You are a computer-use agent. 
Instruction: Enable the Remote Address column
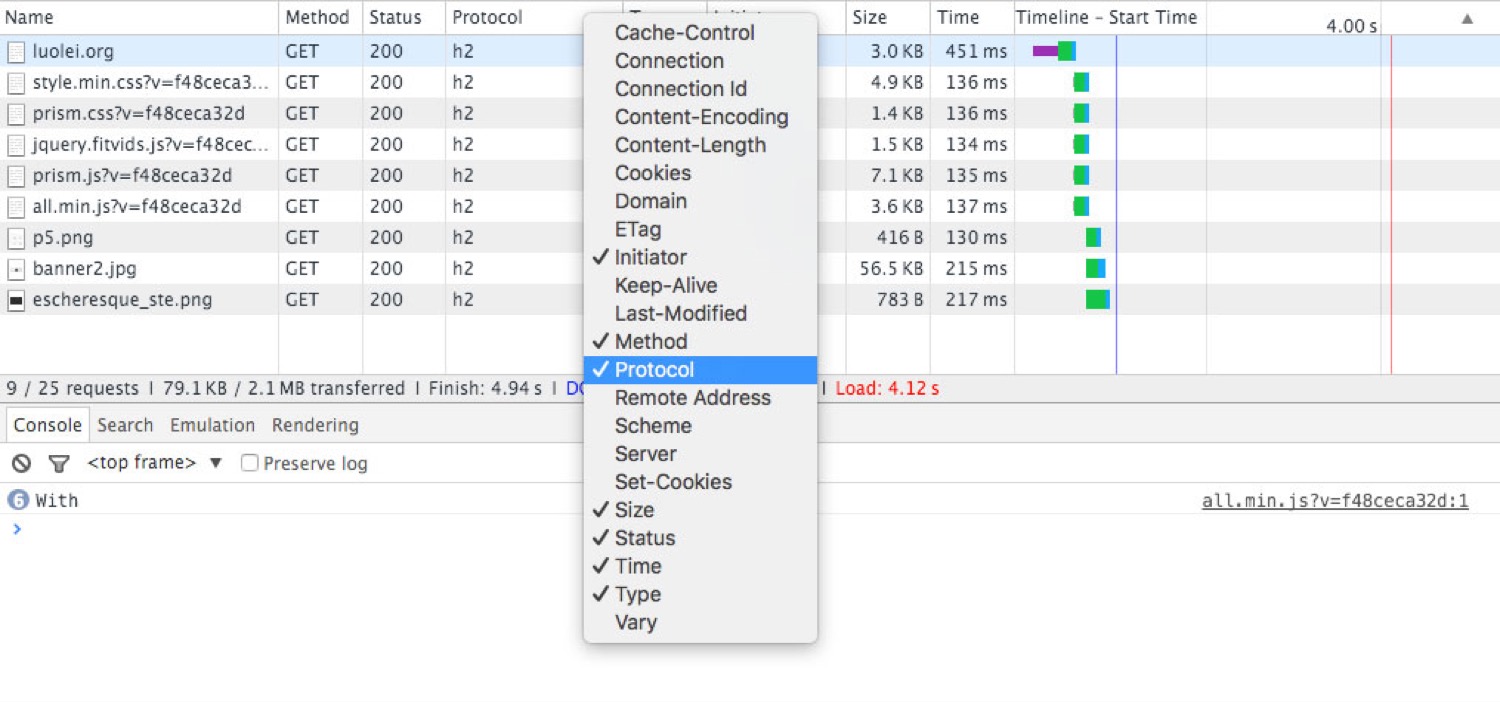pyautogui.click(x=692, y=398)
